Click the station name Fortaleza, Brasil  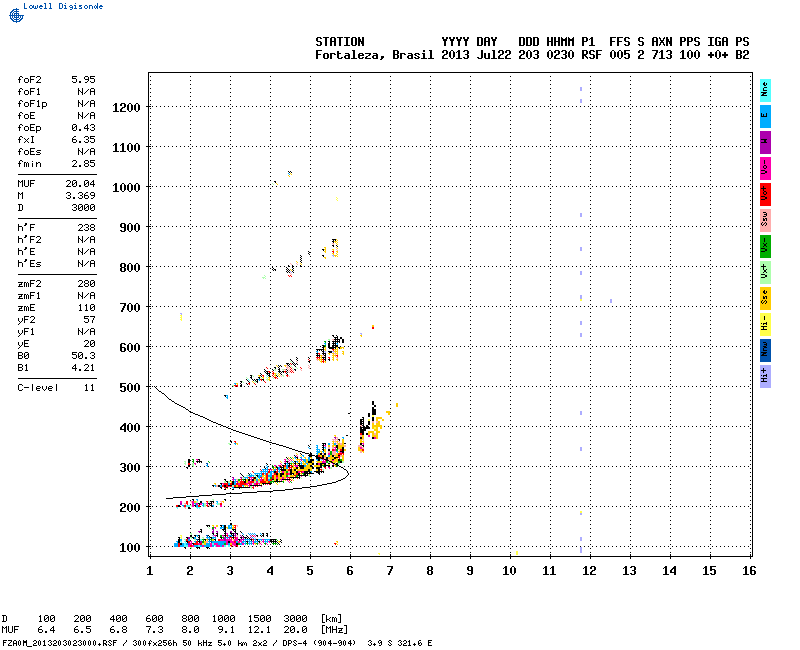(374, 55)
